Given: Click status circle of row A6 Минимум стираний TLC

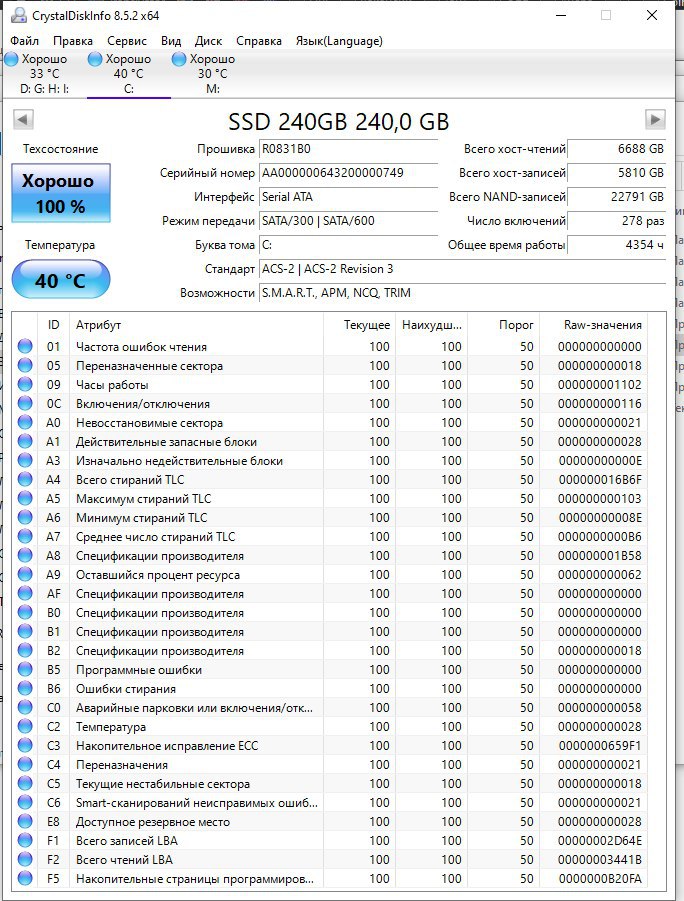Looking at the screenshot, I should tap(25, 517).
